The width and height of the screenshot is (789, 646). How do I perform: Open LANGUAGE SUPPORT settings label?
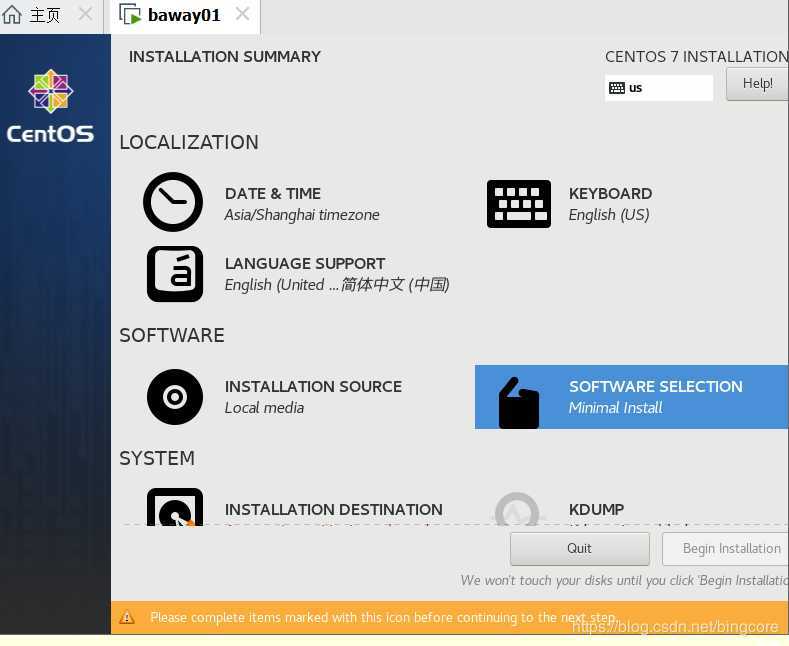(305, 264)
